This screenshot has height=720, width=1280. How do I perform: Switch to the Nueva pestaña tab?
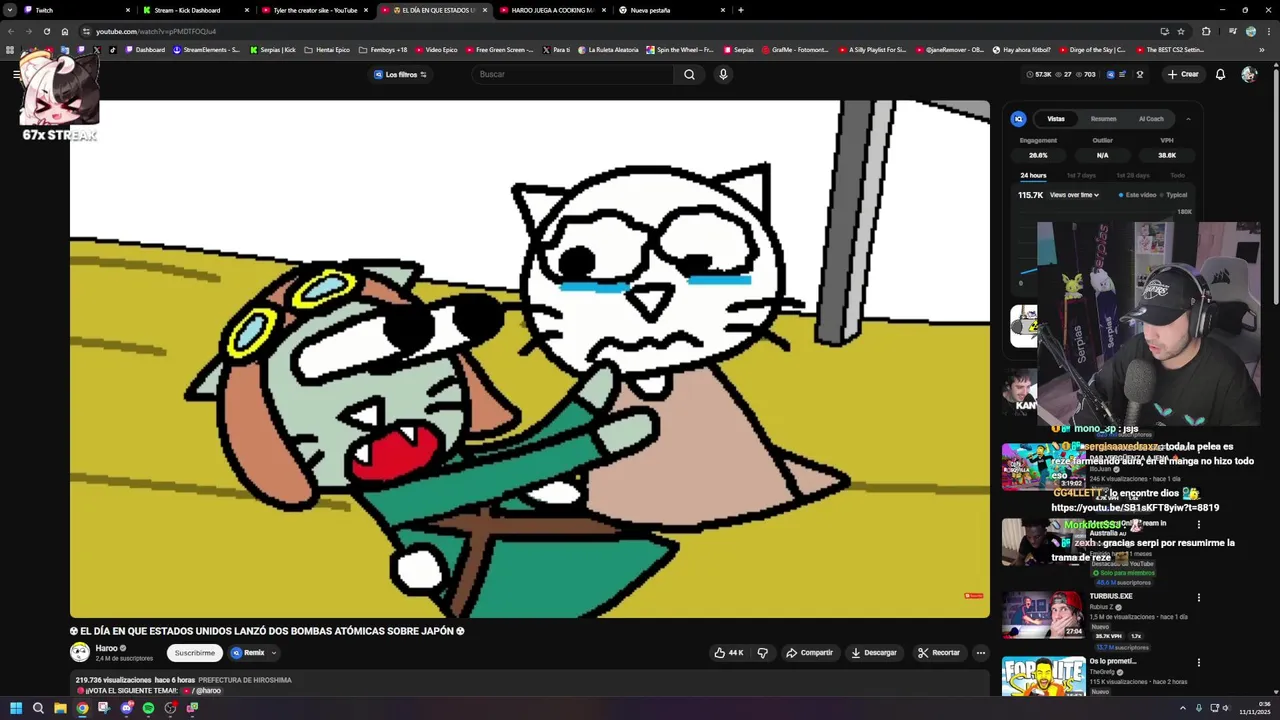click(672, 10)
